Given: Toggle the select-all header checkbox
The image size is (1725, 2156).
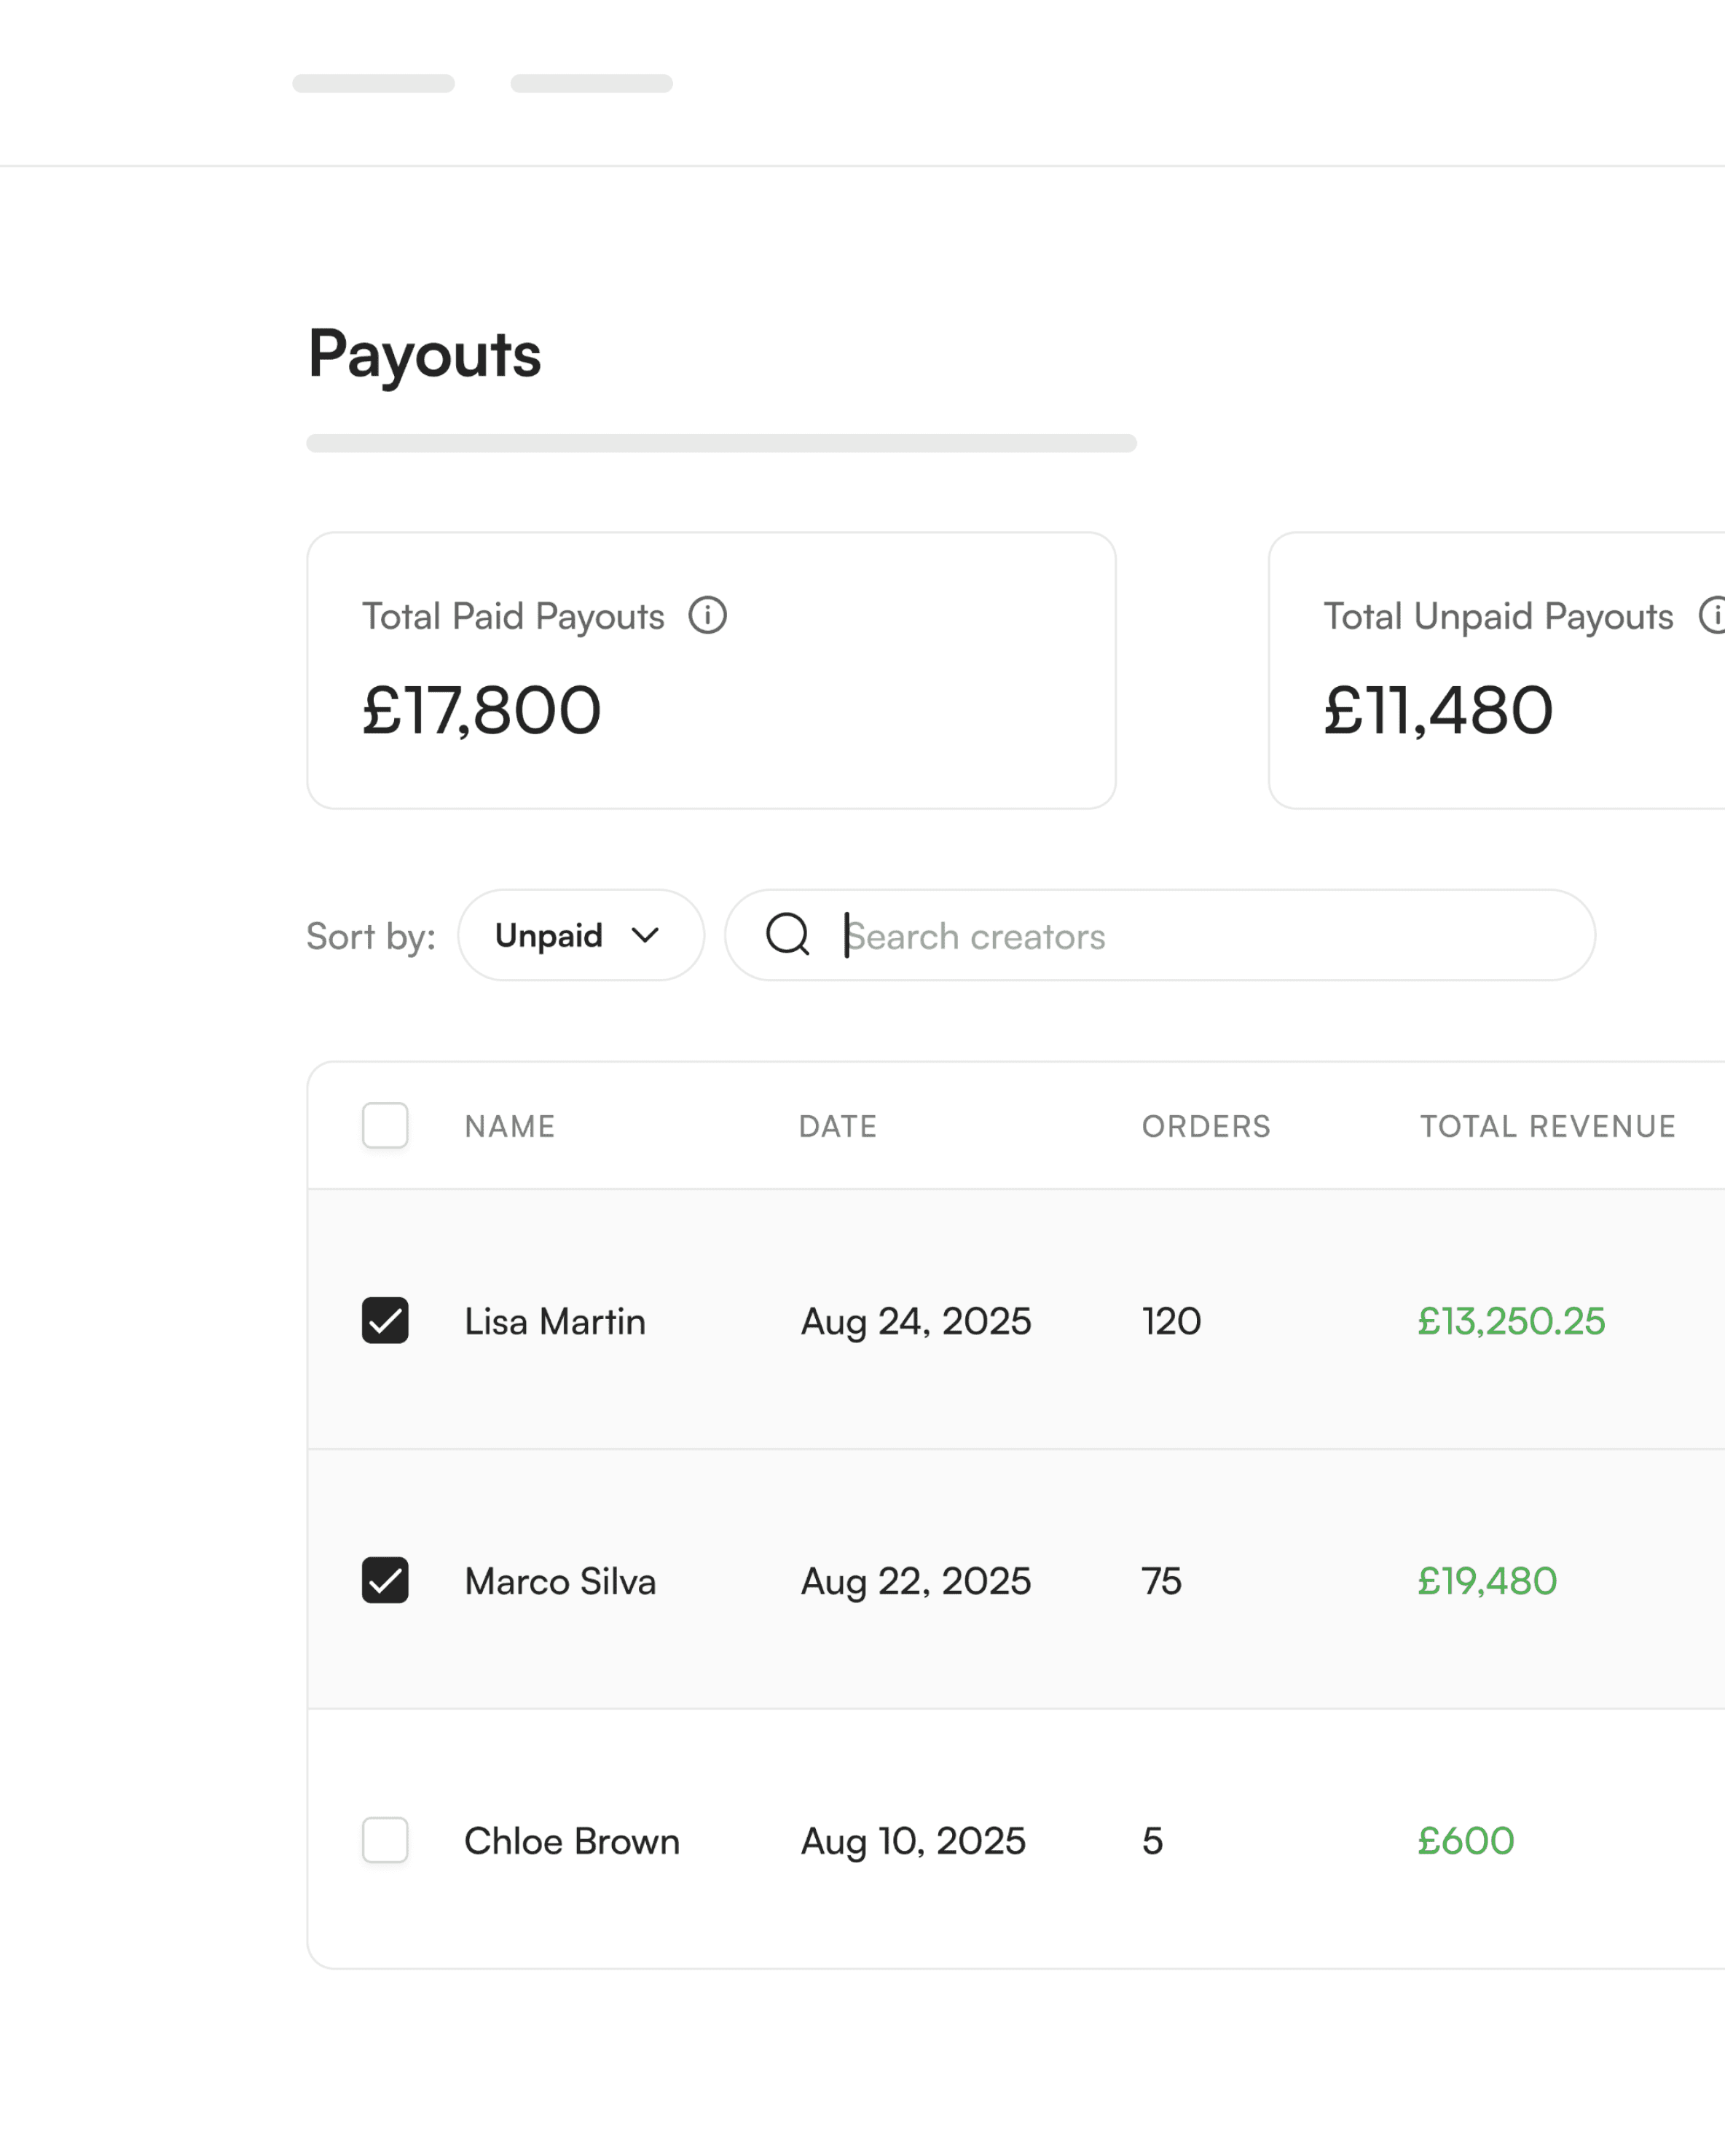Looking at the screenshot, I should (x=385, y=1125).
